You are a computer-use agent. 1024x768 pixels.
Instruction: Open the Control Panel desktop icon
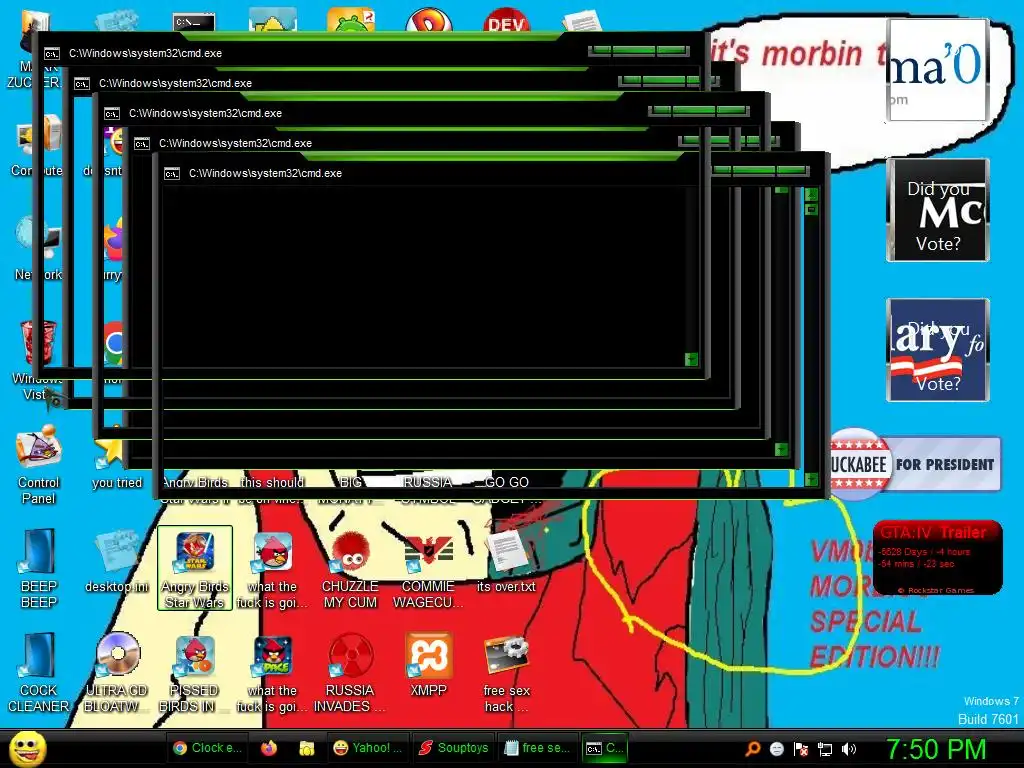(39, 465)
